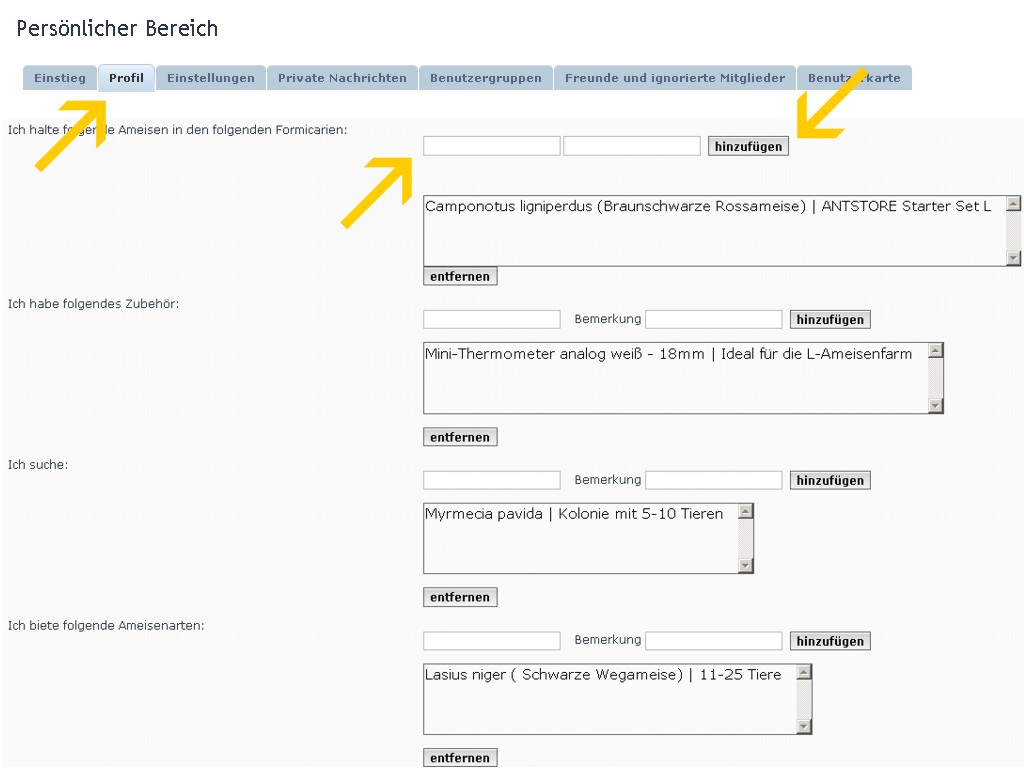
Task: Remove the selected Camponotus ligniperdus entry with entfernen
Action: [460, 276]
